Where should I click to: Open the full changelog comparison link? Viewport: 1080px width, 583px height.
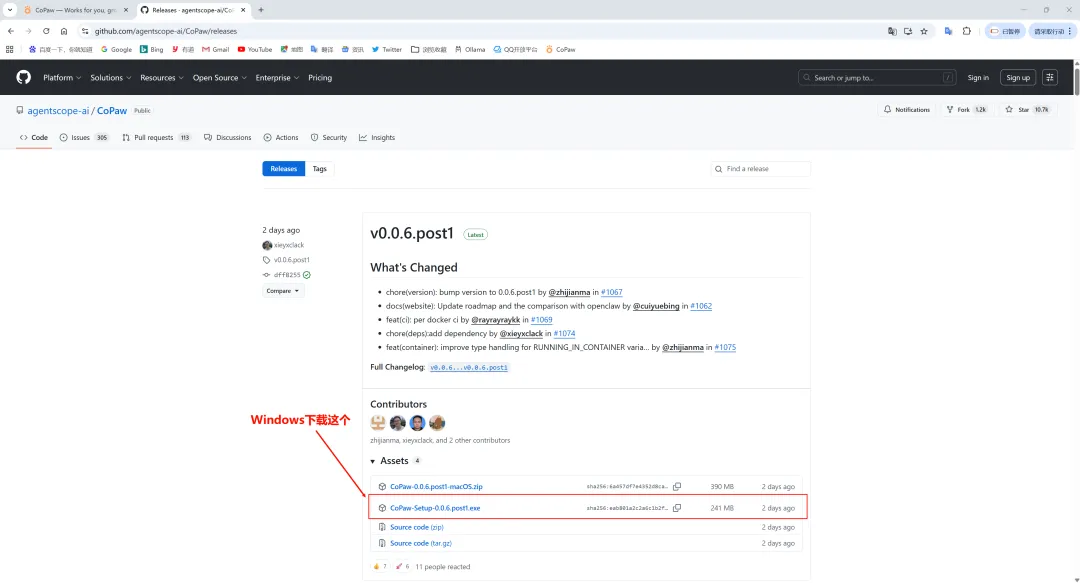coord(469,367)
